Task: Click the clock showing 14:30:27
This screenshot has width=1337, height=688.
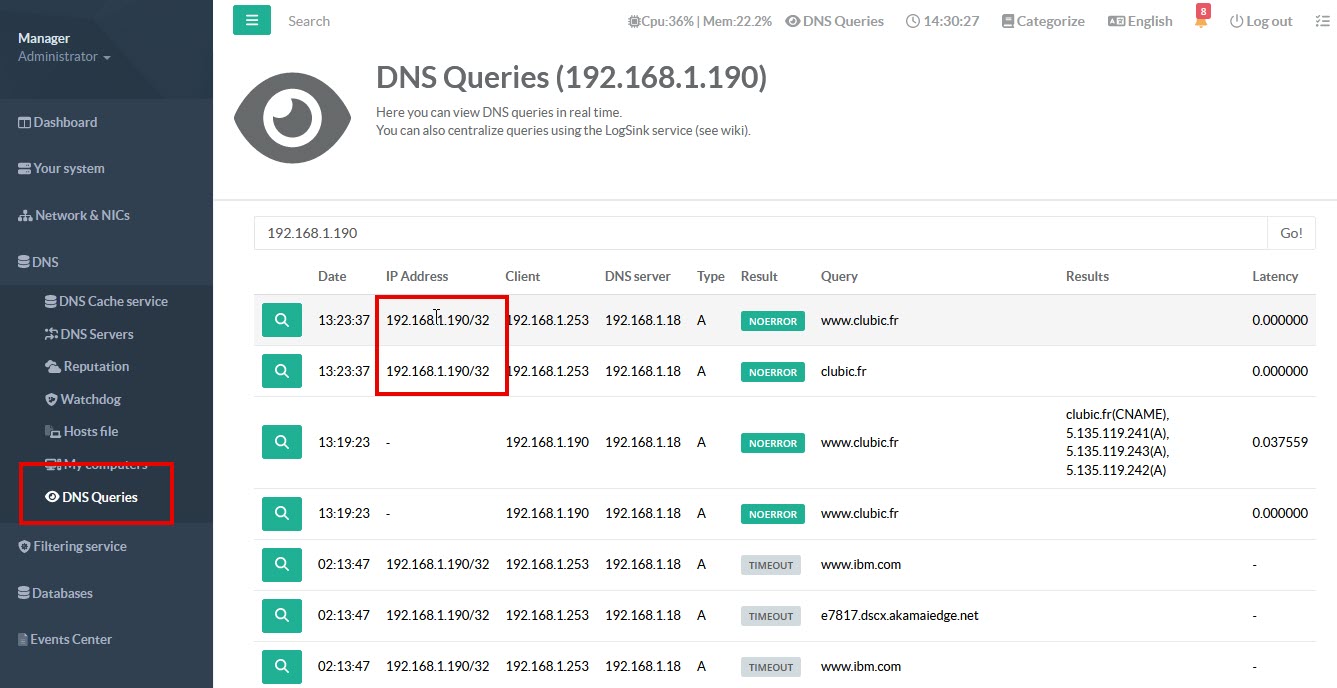Action: (942, 21)
